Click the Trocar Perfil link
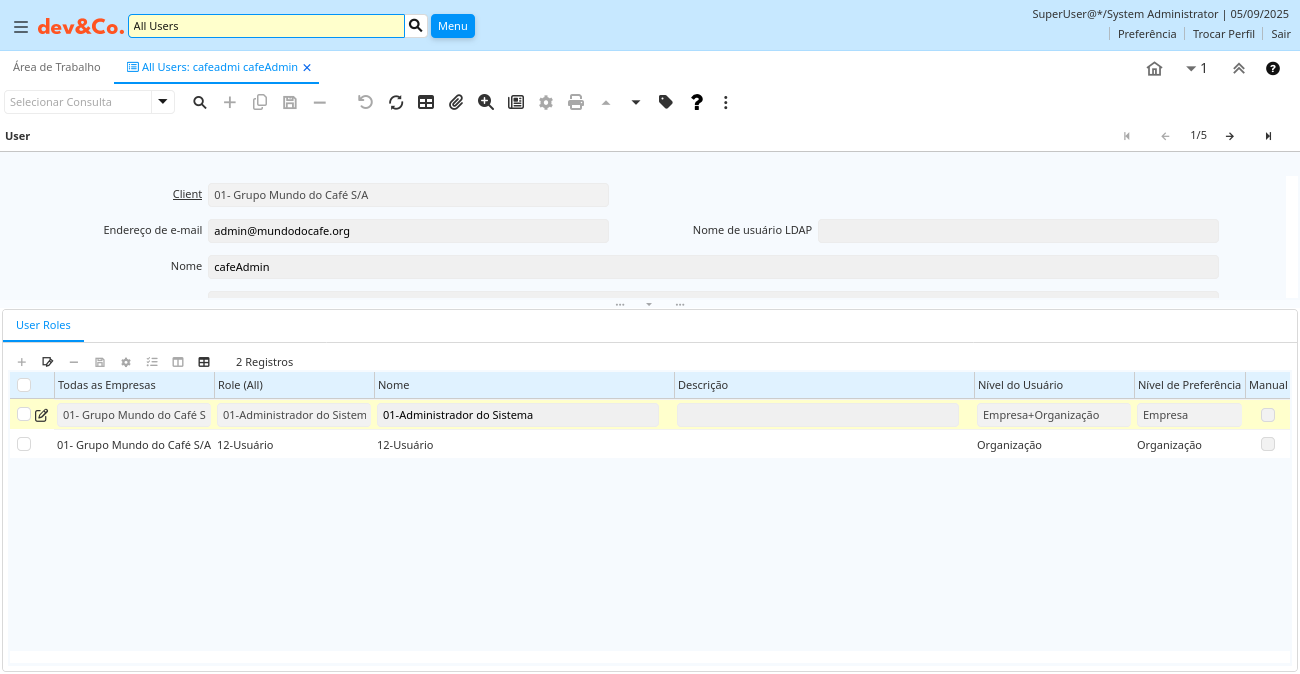 [1223, 34]
